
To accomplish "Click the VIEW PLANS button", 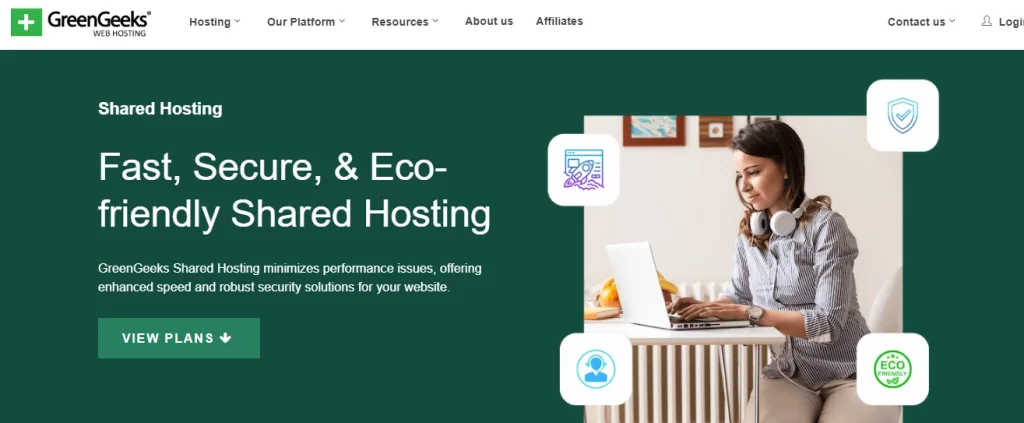I will pos(179,338).
